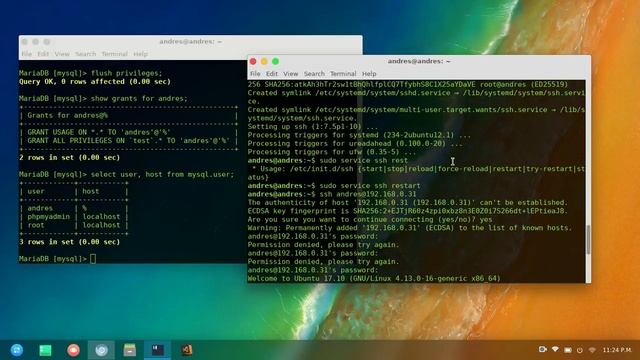The height and width of the screenshot is (360, 640).
Task: Click 'phpmyadmin' user row in table
Action: [73, 217]
